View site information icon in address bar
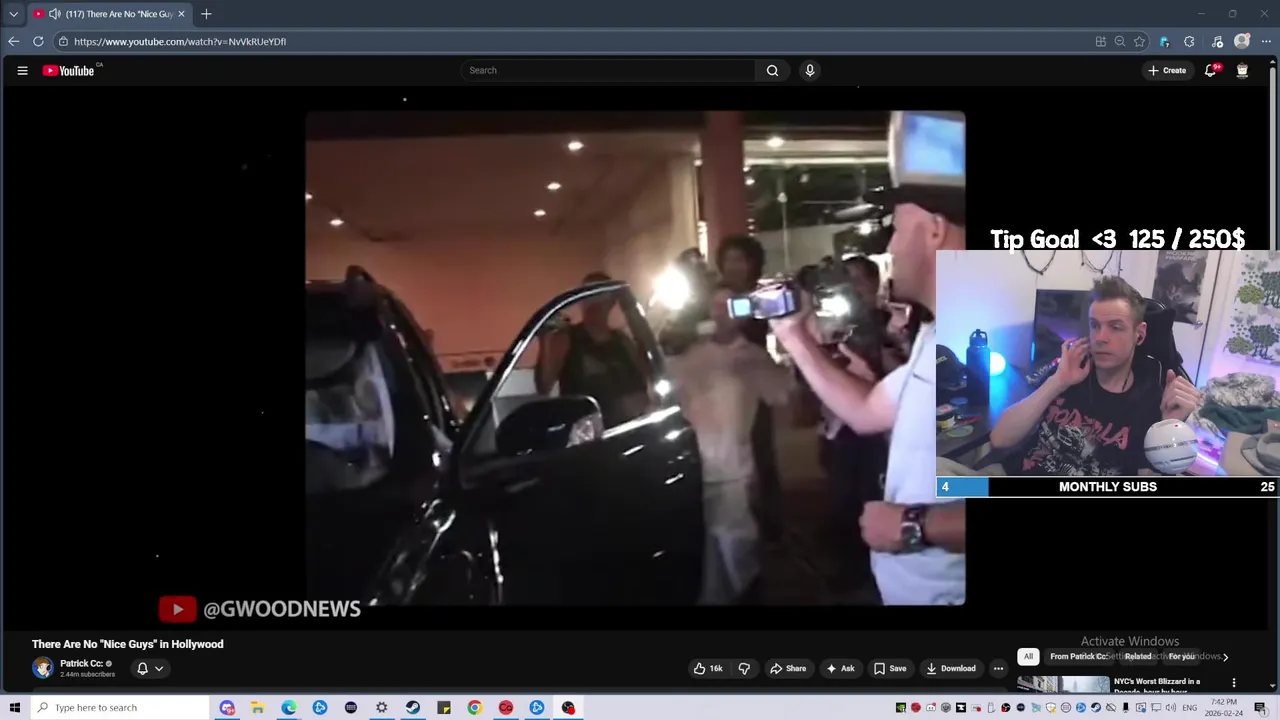Screen dimensions: 1280x720 coord(63,41)
